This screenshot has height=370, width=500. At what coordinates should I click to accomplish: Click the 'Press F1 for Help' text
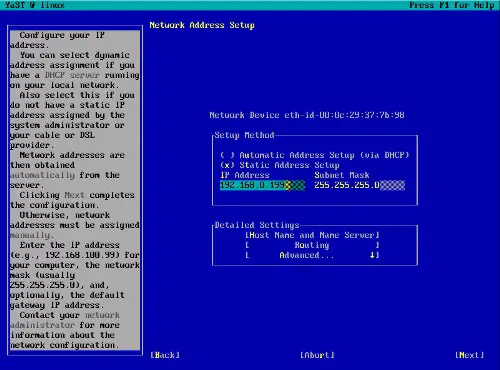pos(452,5)
